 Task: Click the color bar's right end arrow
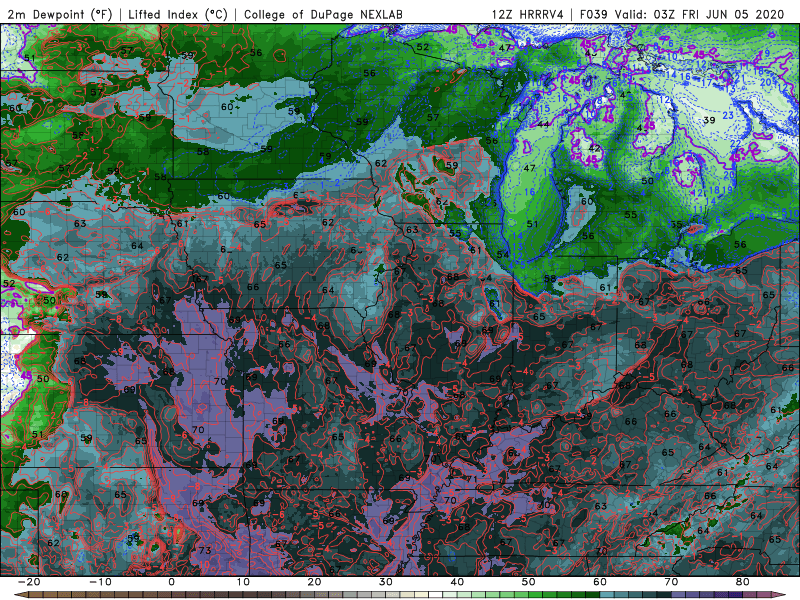(781, 595)
